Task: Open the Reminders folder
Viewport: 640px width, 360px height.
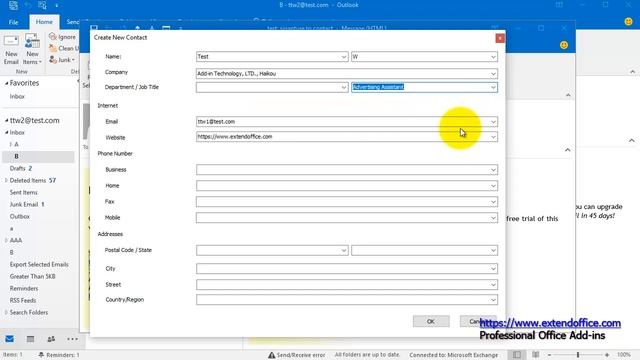Action: point(24,289)
